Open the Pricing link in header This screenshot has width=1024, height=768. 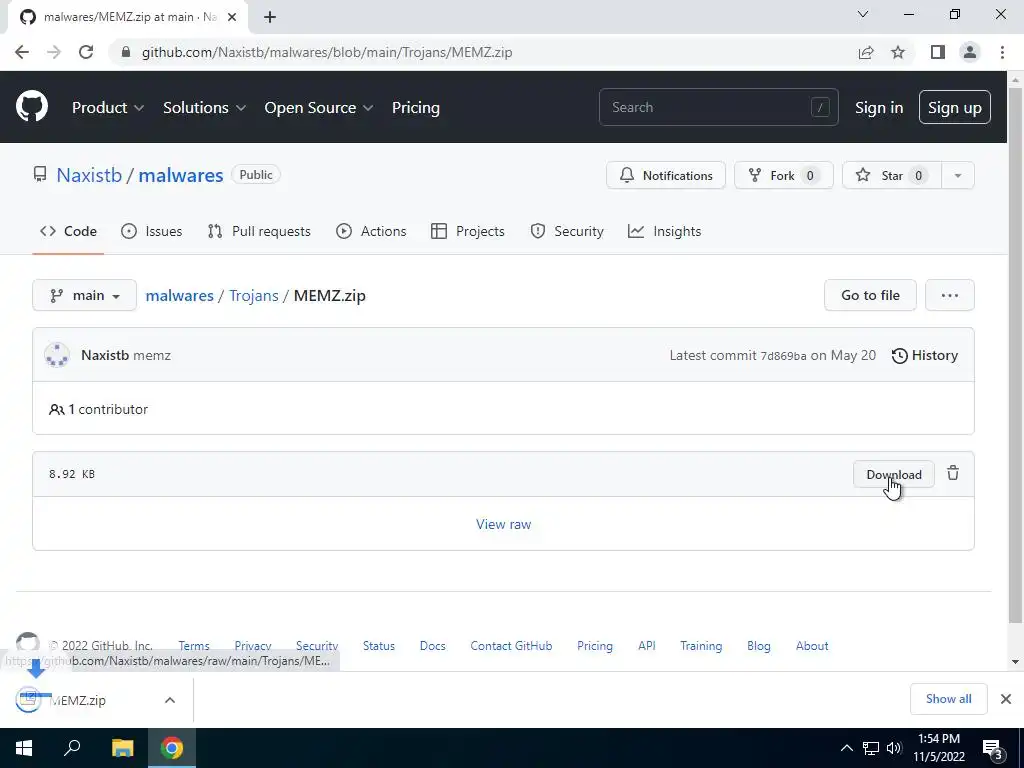(x=415, y=107)
